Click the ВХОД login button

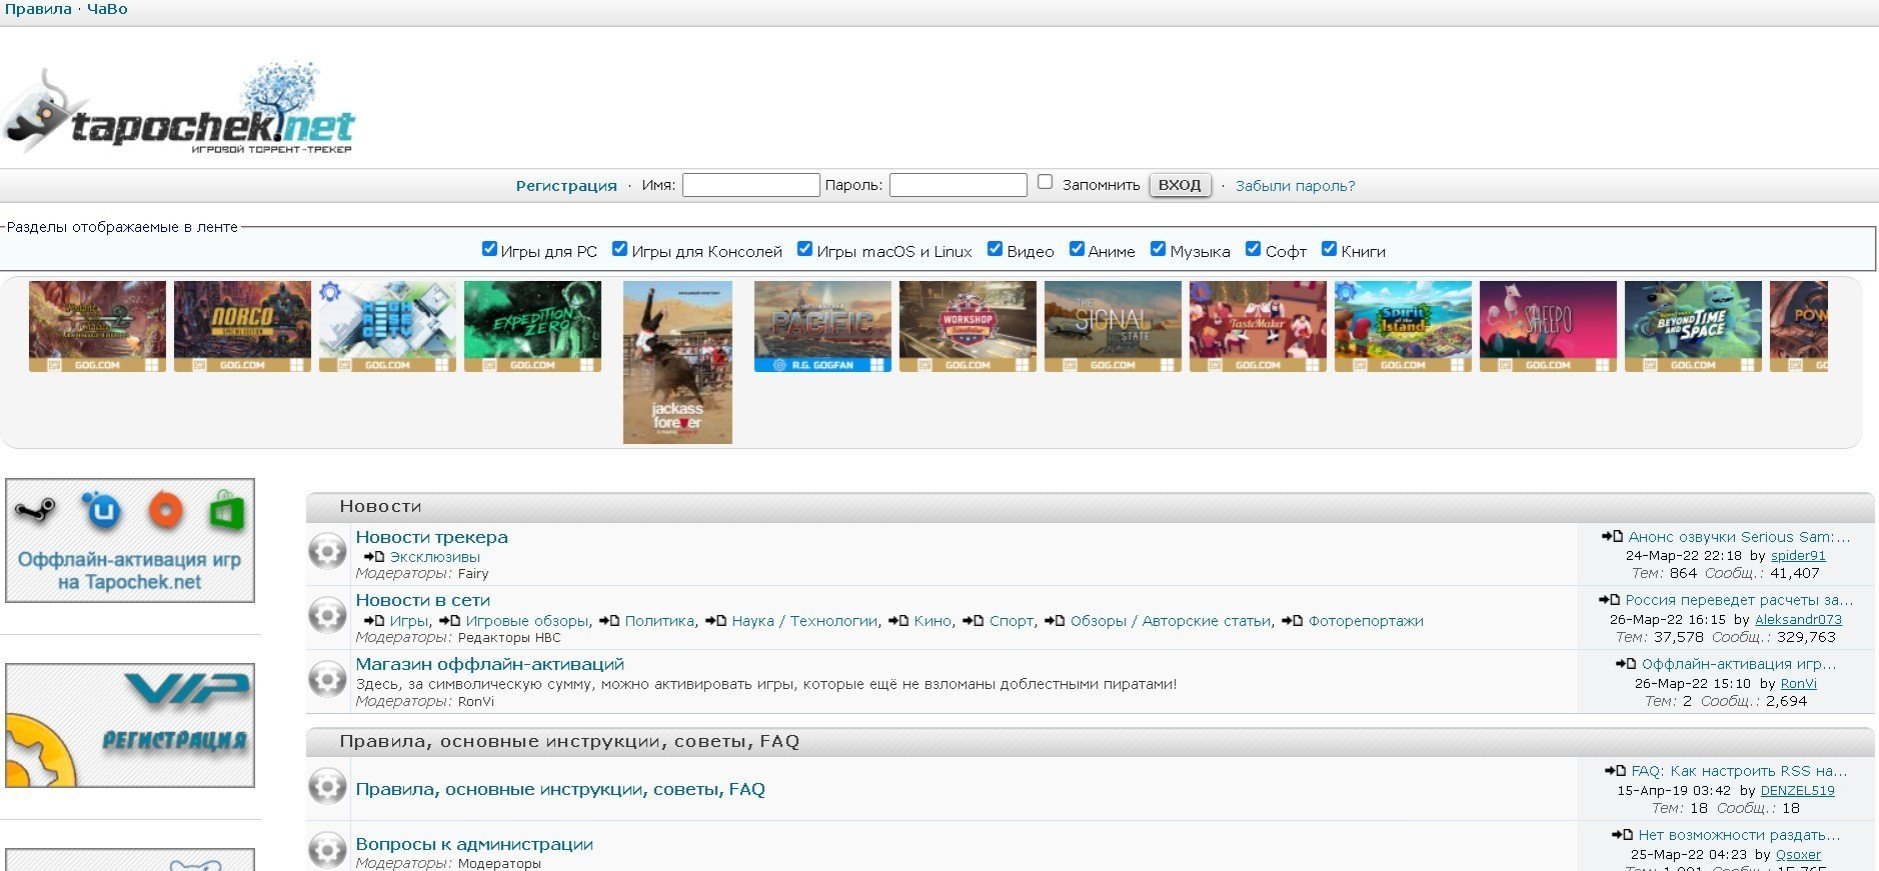1180,185
